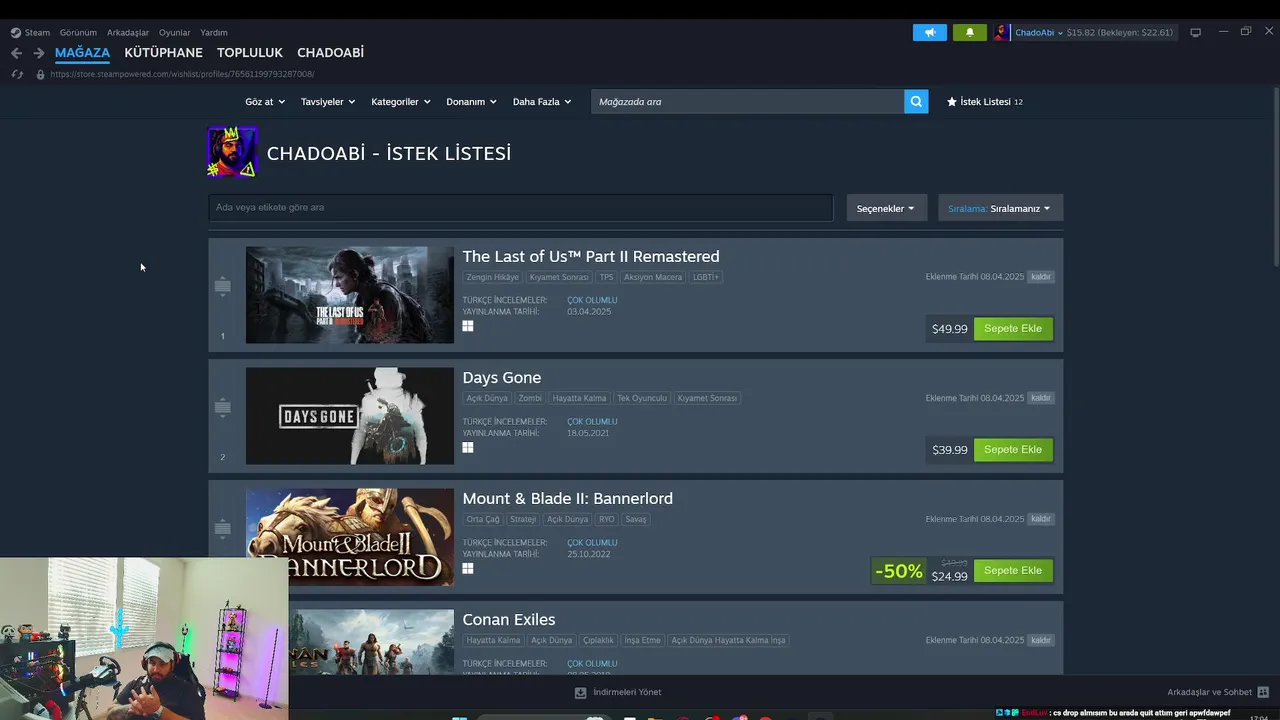Click the padlock icon beside the URL
This screenshot has width=1280, height=720.
(x=40, y=74)
